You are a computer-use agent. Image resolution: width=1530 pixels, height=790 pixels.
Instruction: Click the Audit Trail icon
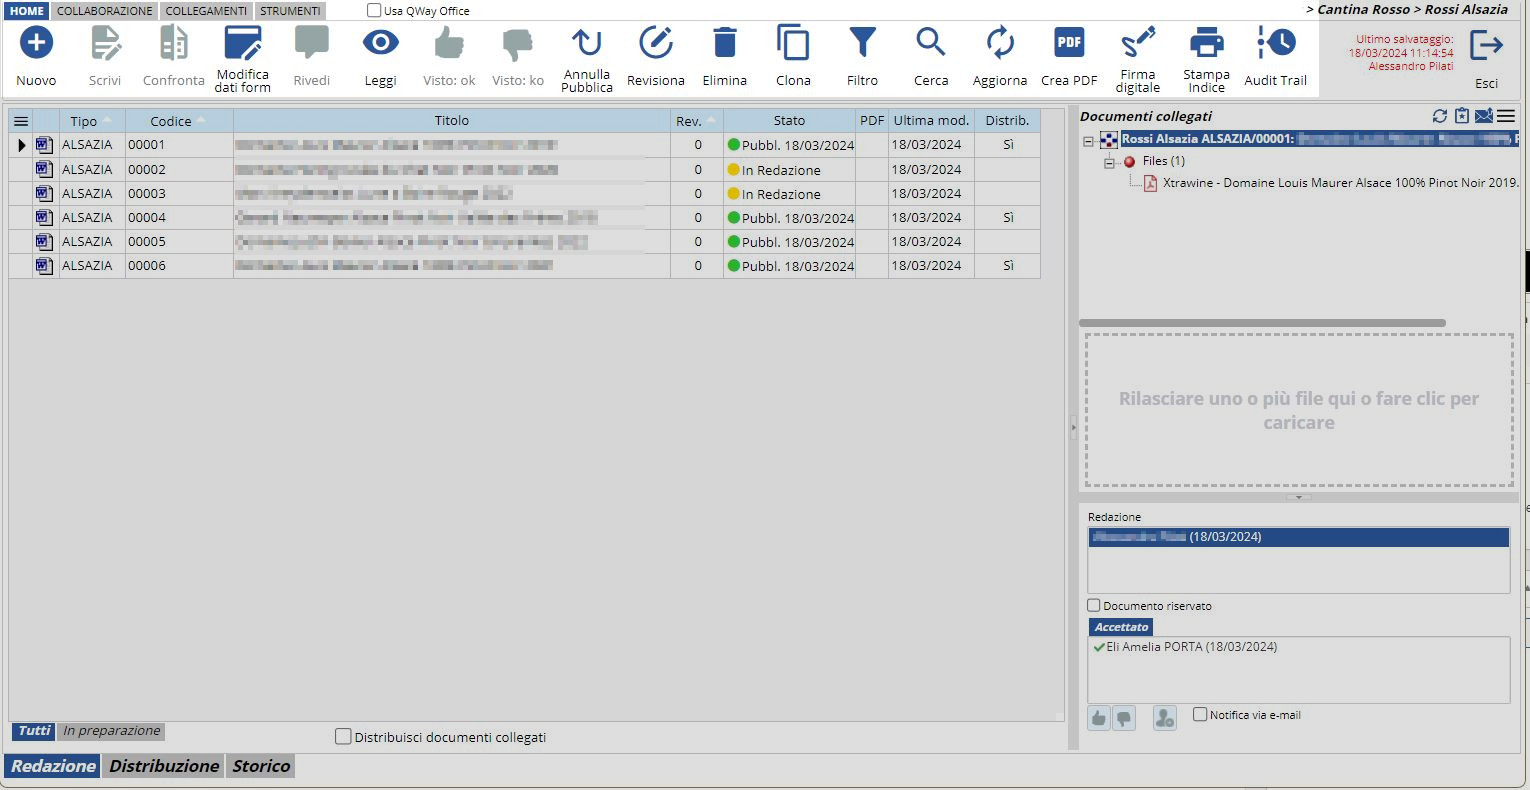click(1275, 44)
